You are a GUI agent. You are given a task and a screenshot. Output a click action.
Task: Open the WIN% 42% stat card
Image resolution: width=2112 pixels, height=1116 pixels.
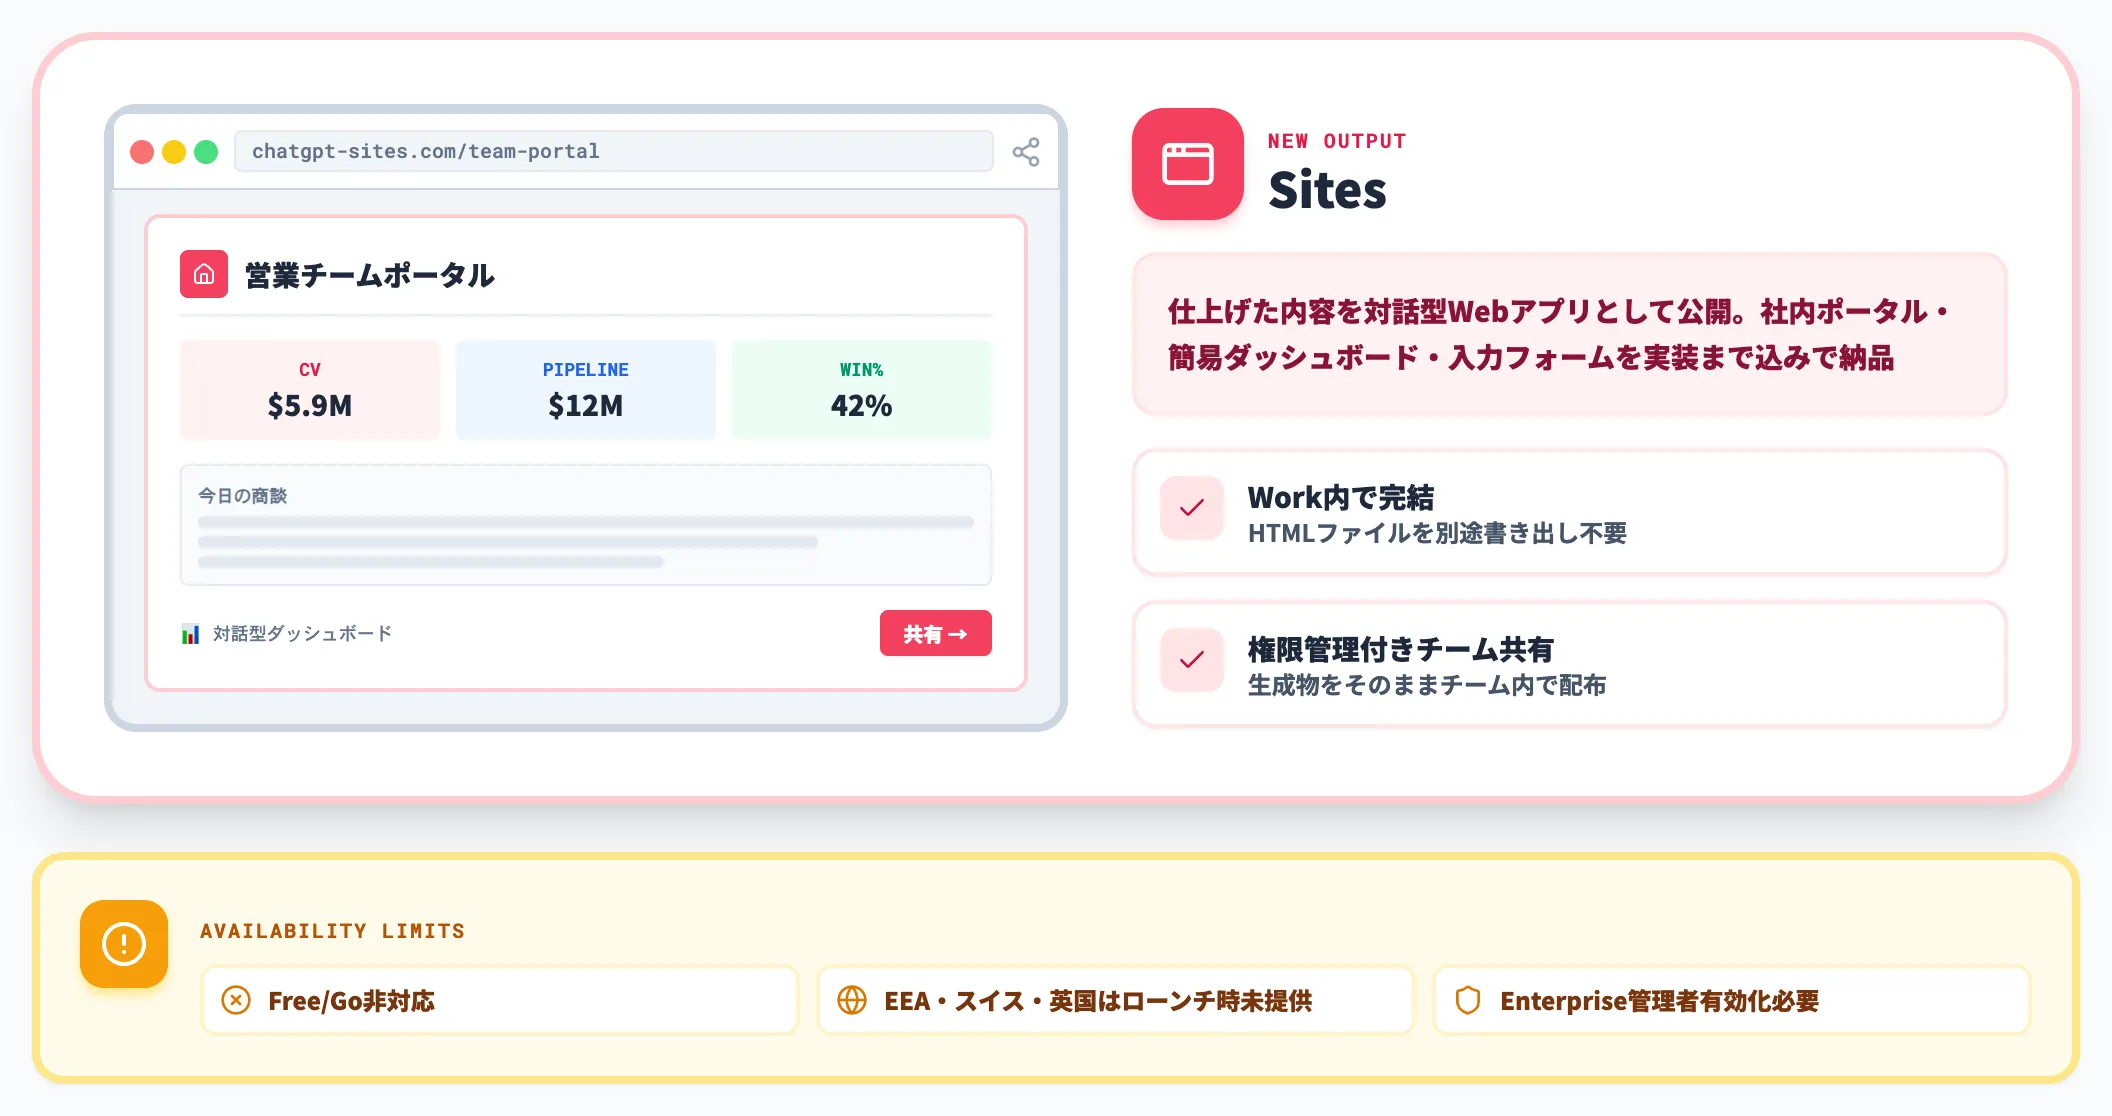(x=862, y=390)
